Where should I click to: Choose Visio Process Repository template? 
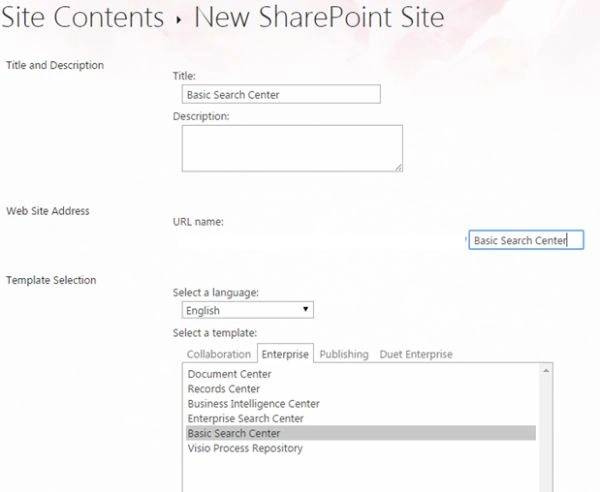pyautogui.click(x=245, y=448)
